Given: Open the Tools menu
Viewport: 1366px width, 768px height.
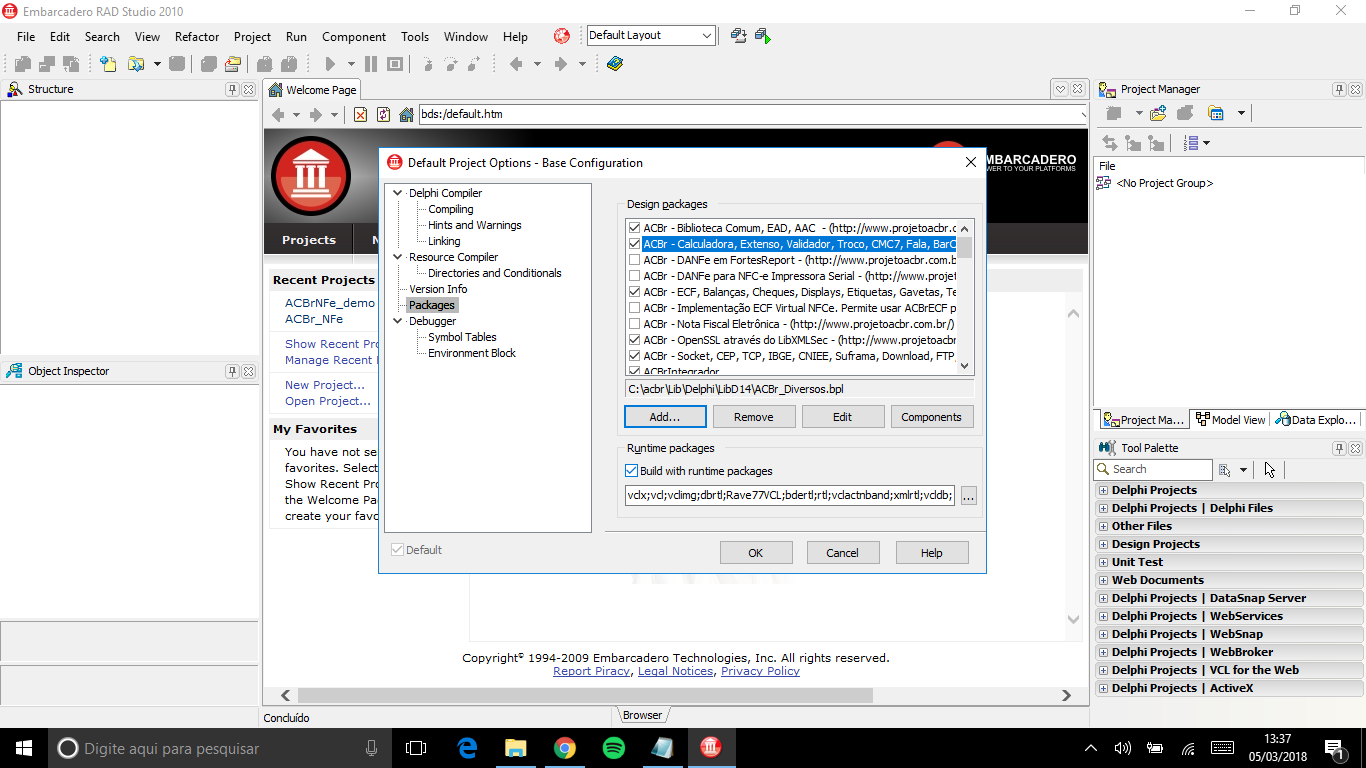Looking at the screenshot, I should click(415, 37).
